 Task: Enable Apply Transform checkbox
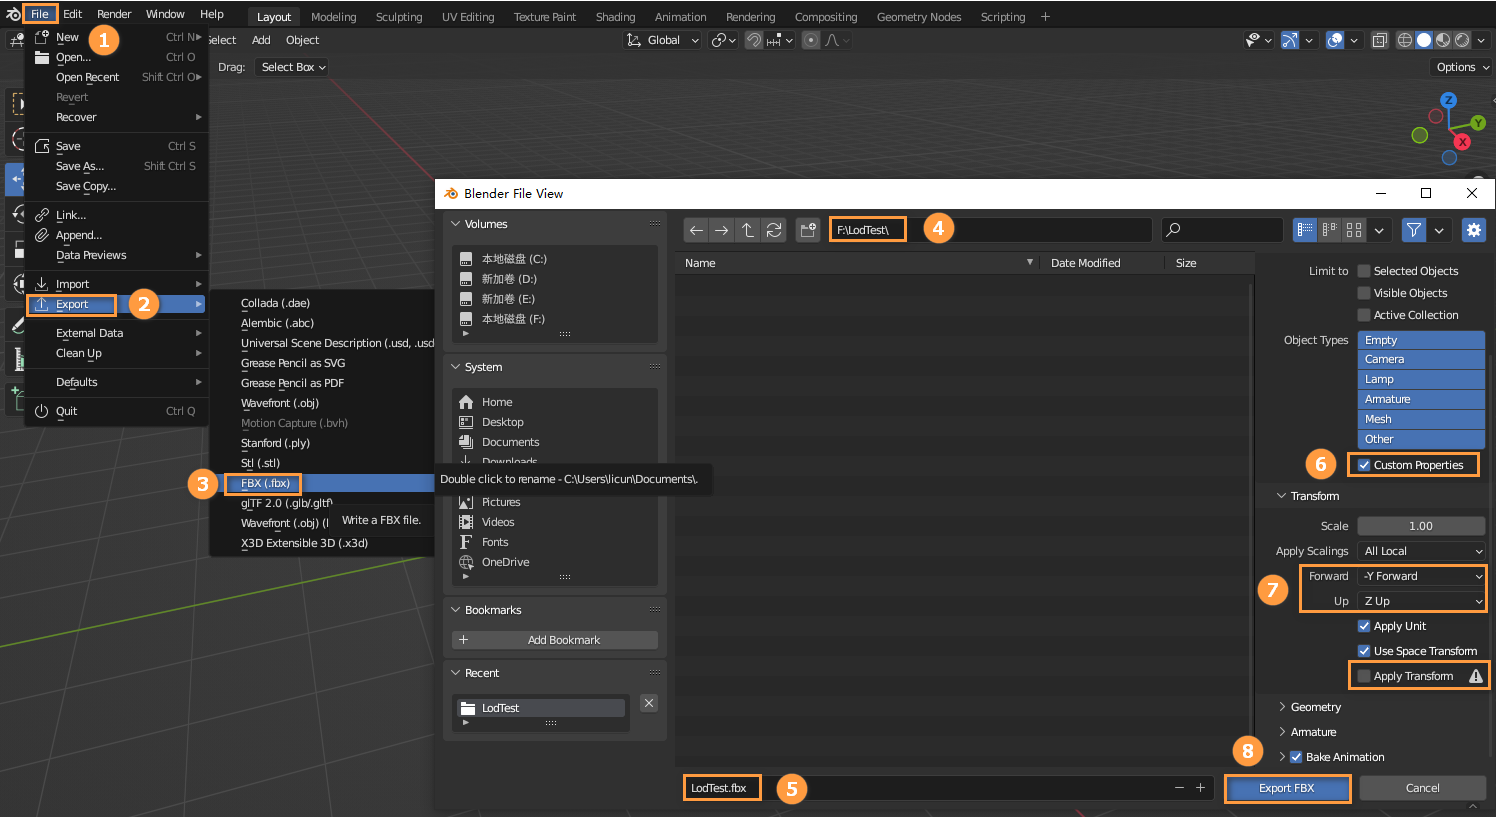click(1364, 676)
